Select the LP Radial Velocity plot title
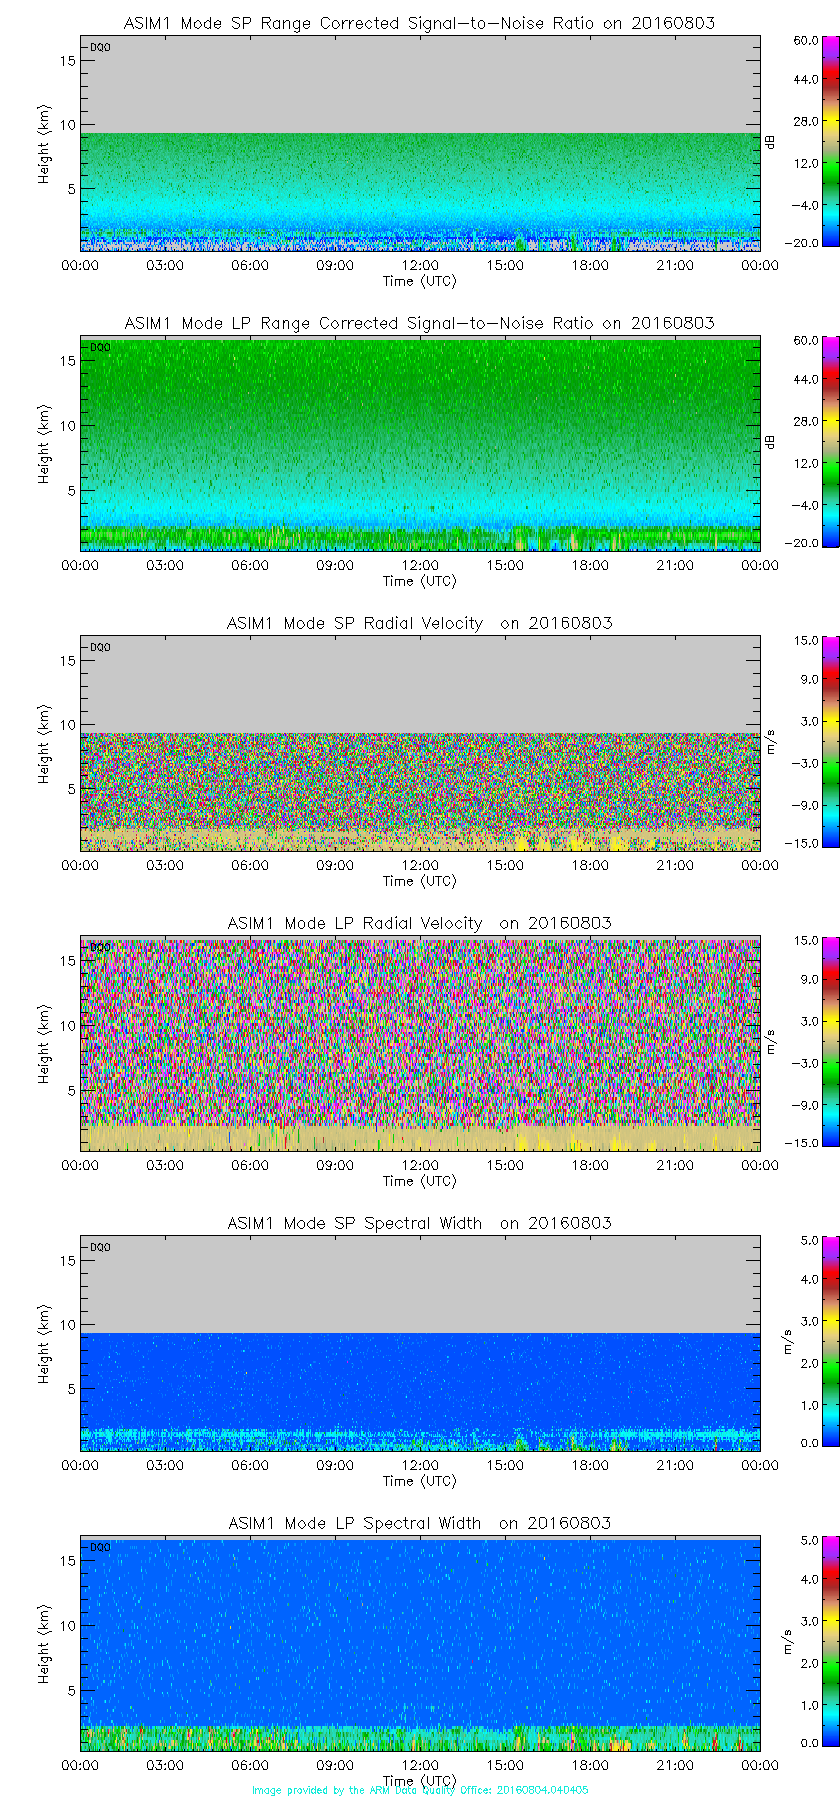840x1800 pixels. 419,923
